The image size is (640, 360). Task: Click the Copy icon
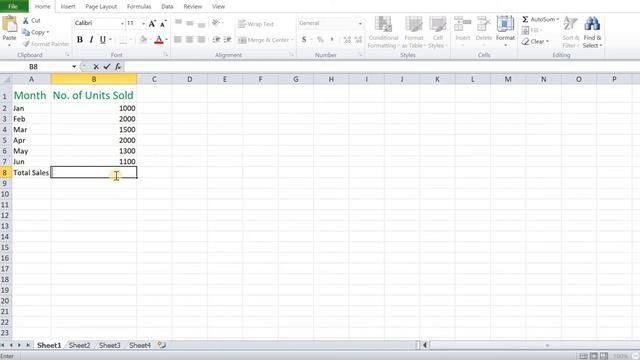pos(26,32)
